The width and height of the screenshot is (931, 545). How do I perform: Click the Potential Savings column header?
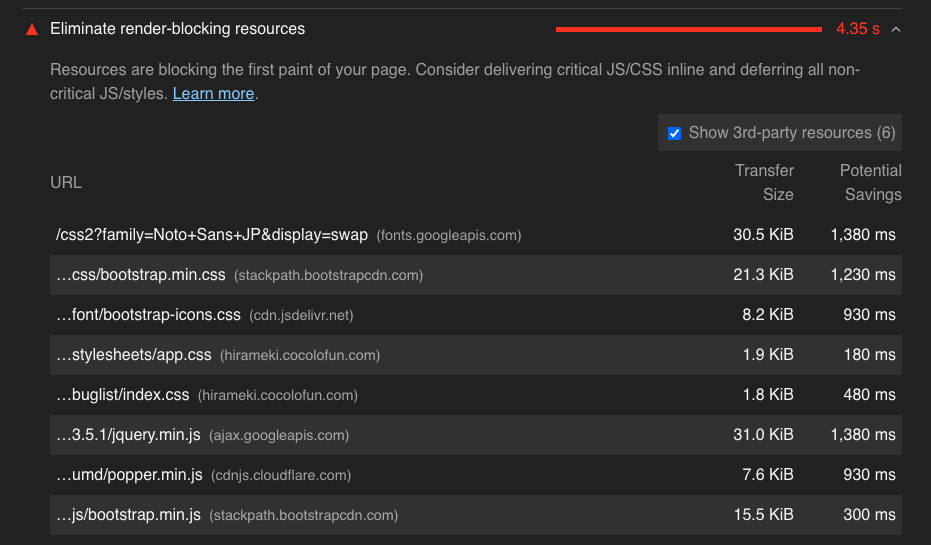(x=870, y=182)
